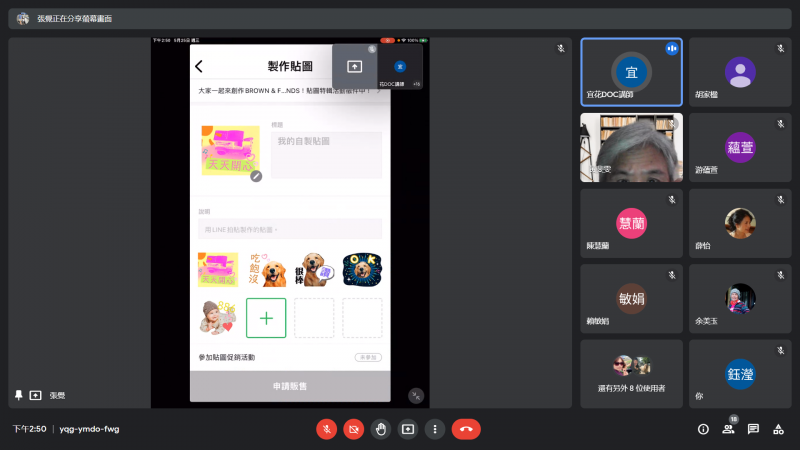800x450 pixels.
Task: Unpin the shared presentation pin icon
Action: pos(18,395)
